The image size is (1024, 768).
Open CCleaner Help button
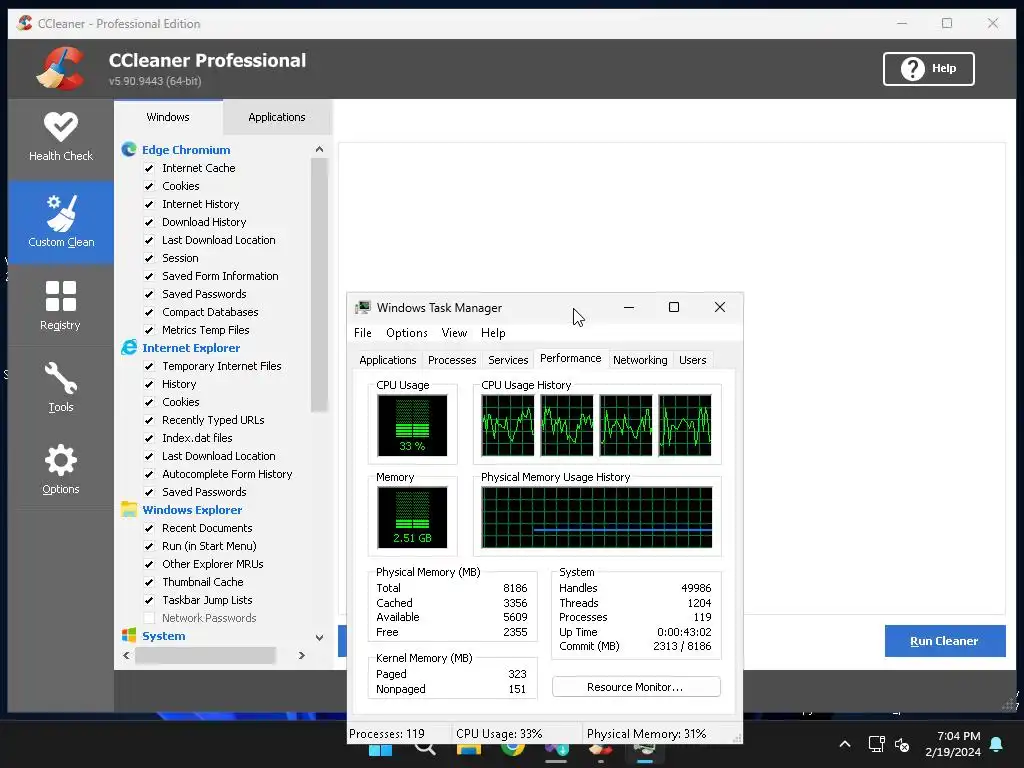pos(928,69)
